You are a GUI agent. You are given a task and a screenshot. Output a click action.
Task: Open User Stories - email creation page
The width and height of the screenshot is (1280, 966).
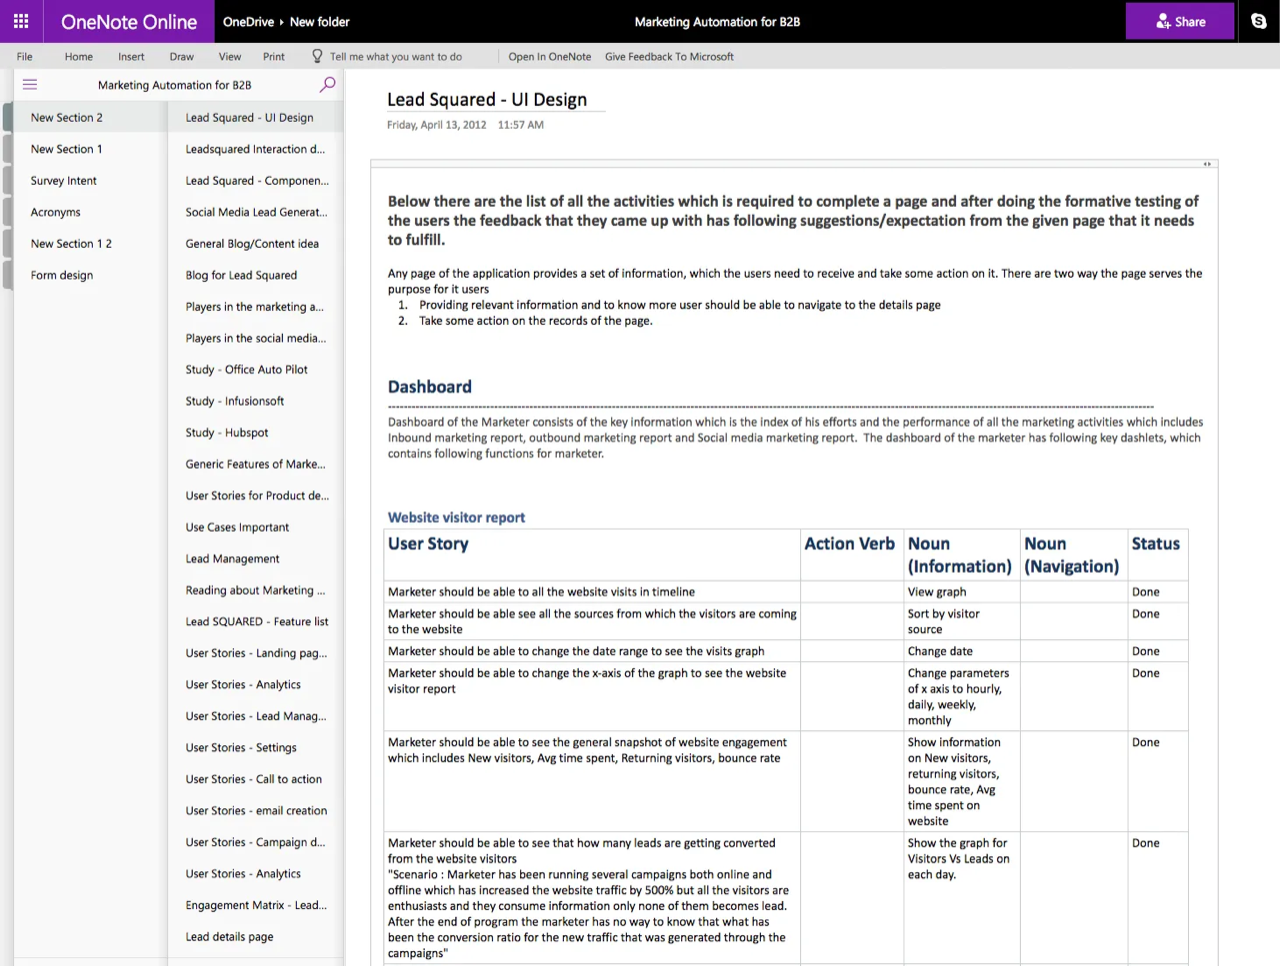(255, 811)
